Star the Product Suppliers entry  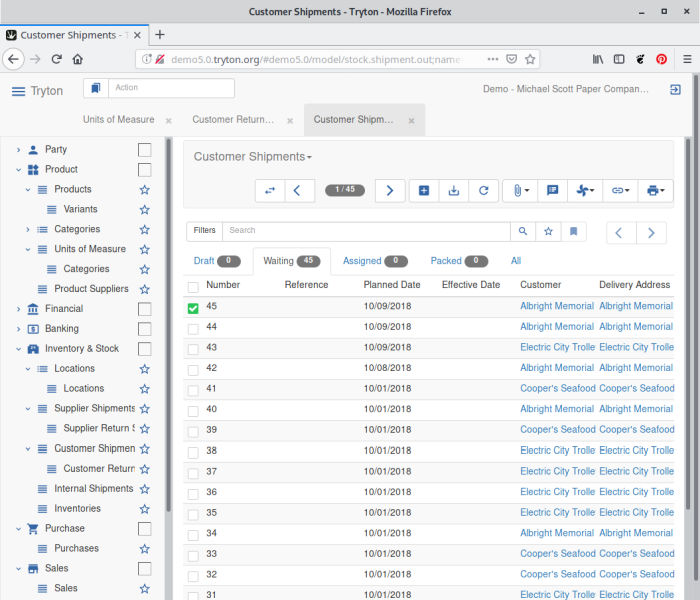pos(144,289)
